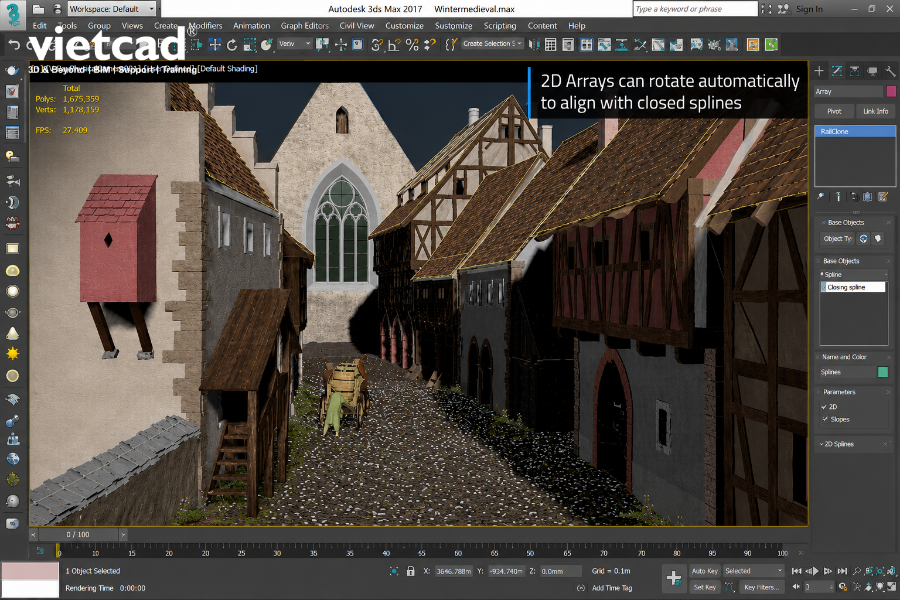The image size is (900, 600).
Task: Open the Graph Editors menu
Action: [x=305, y=26]
